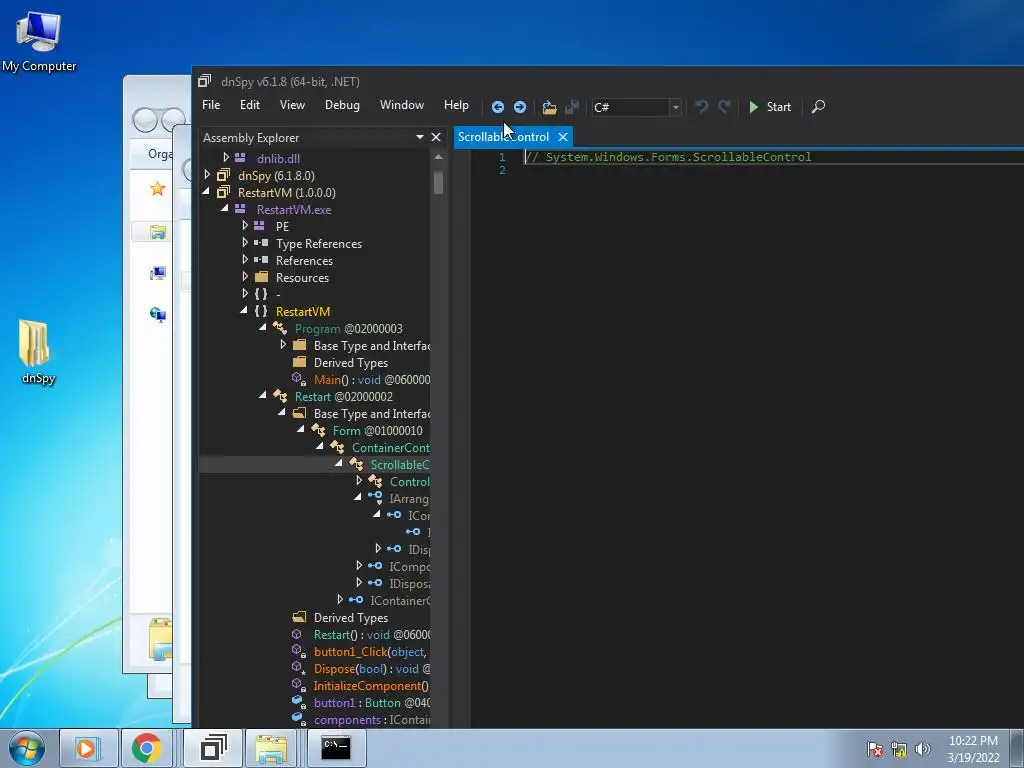Open the Window menu
Image resolution: width=1024 pixels, height=768 pixels.
402,105
